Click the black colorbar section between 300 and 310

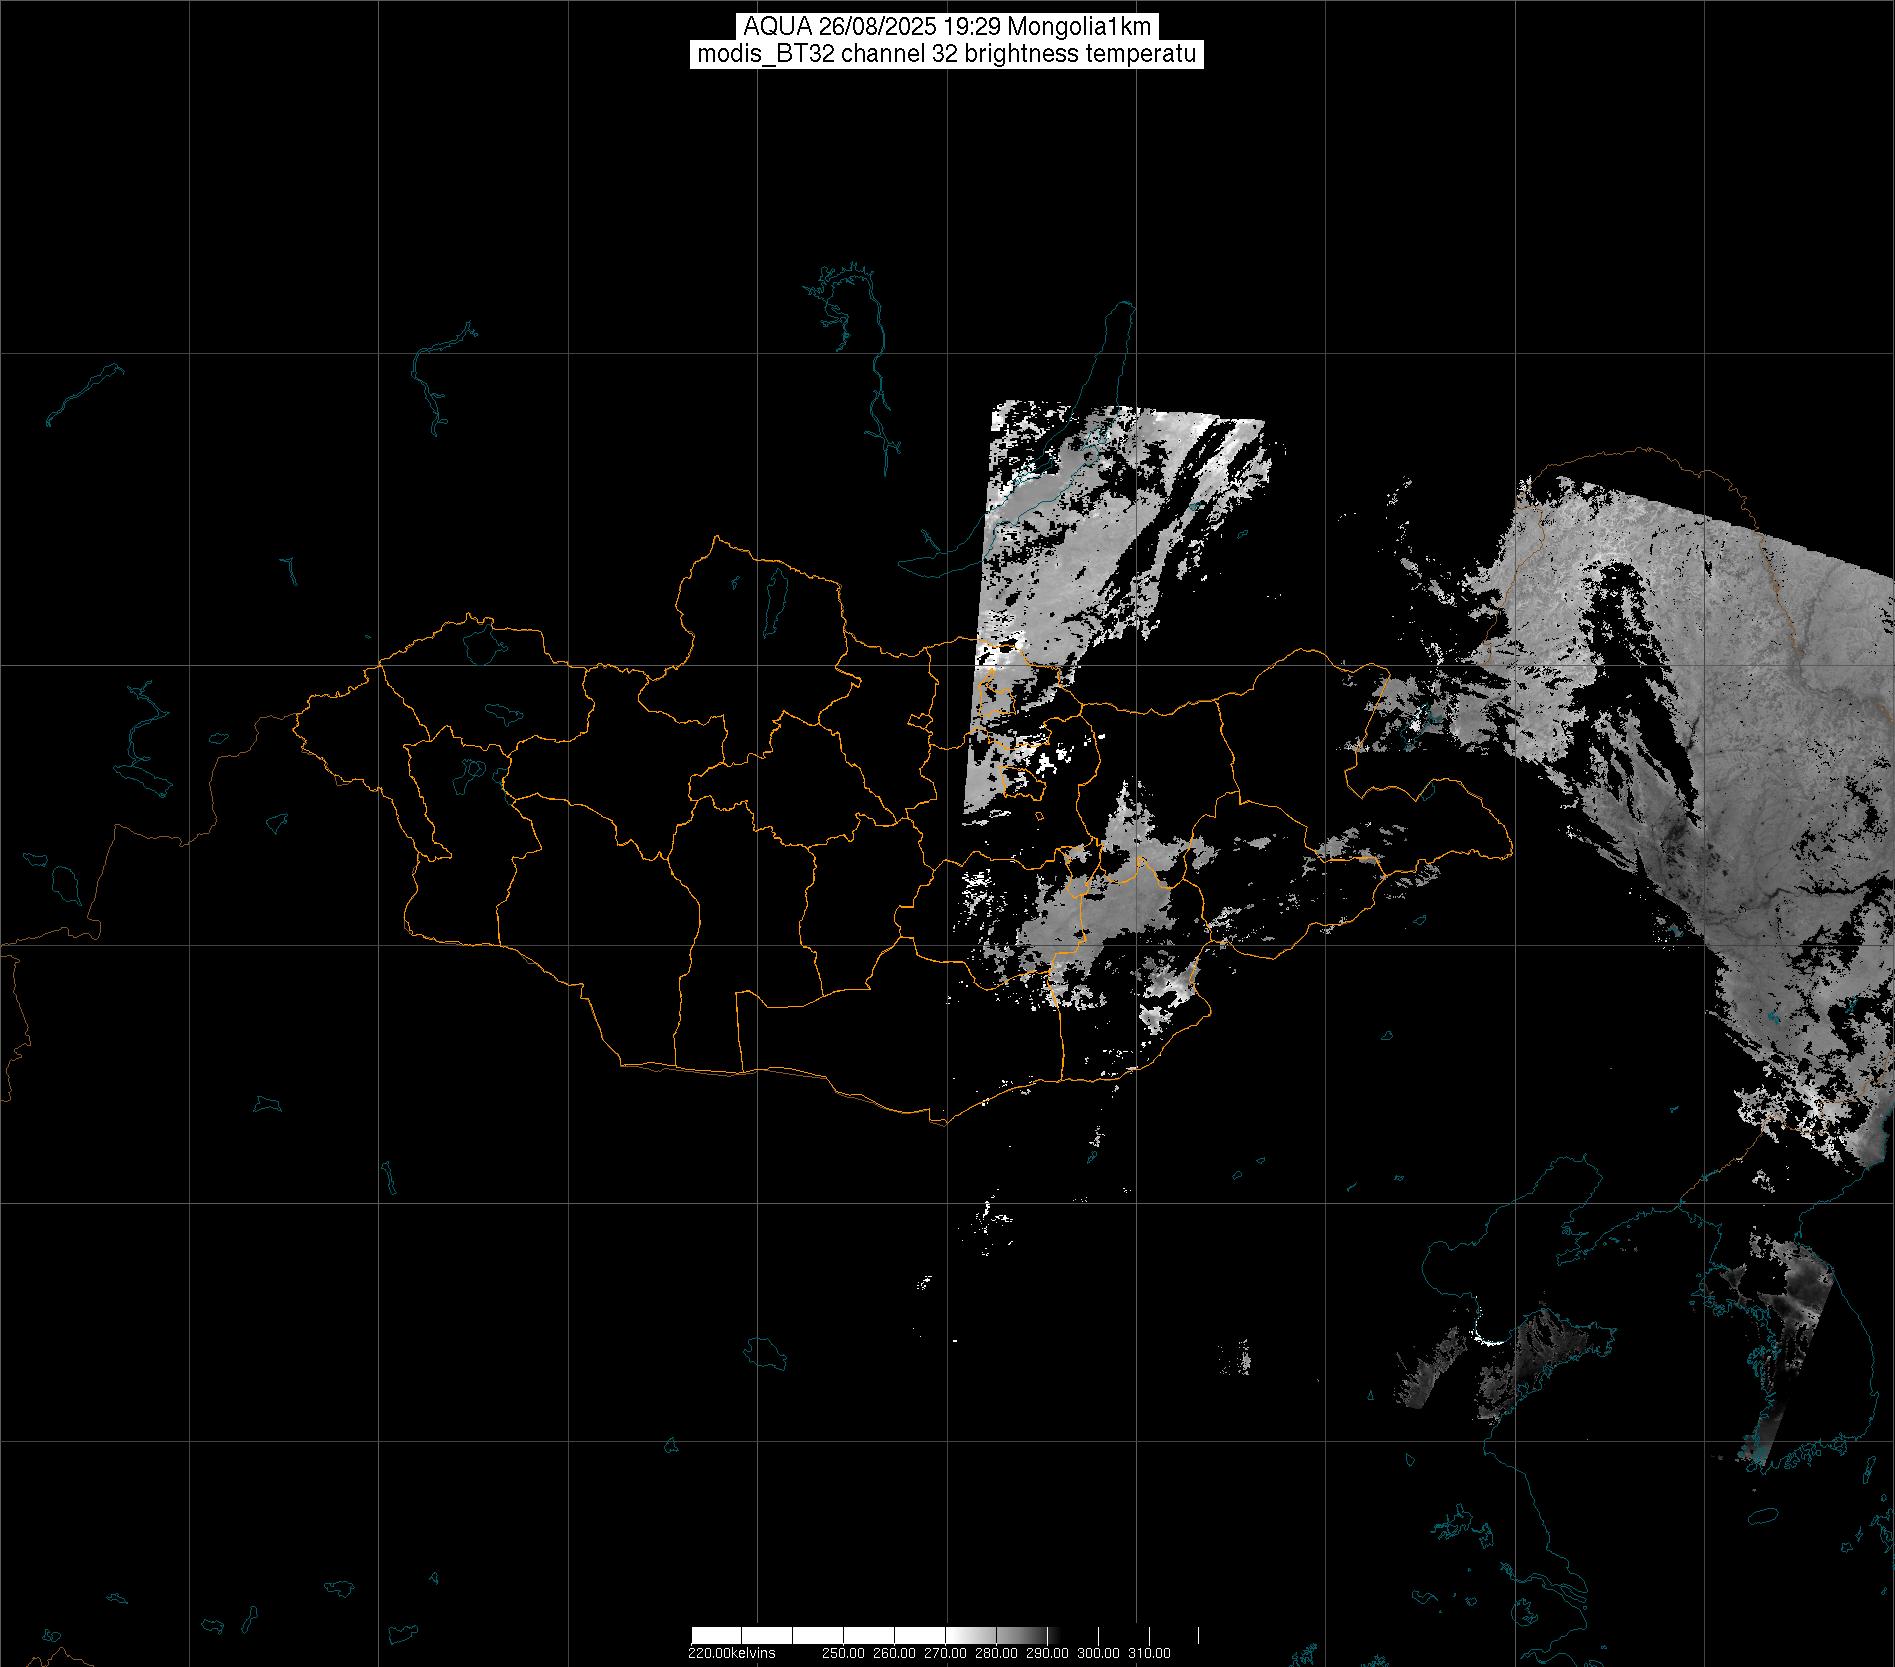pos(1122,1635)
